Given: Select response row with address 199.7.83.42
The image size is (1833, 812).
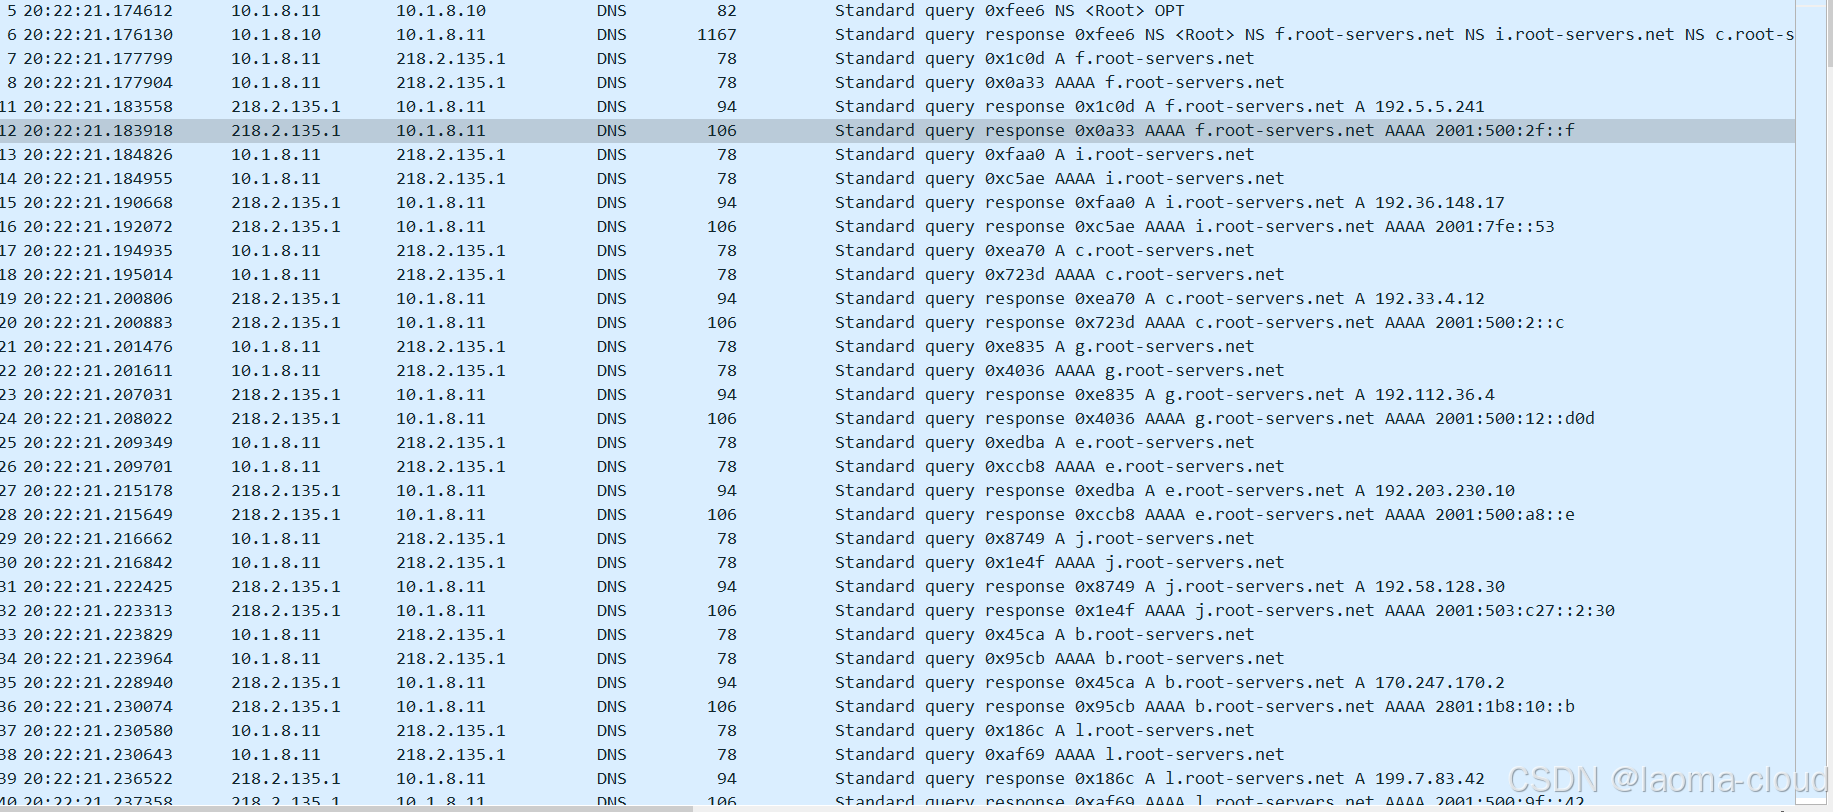Looking at the screenshot, I should coord(897,778).
